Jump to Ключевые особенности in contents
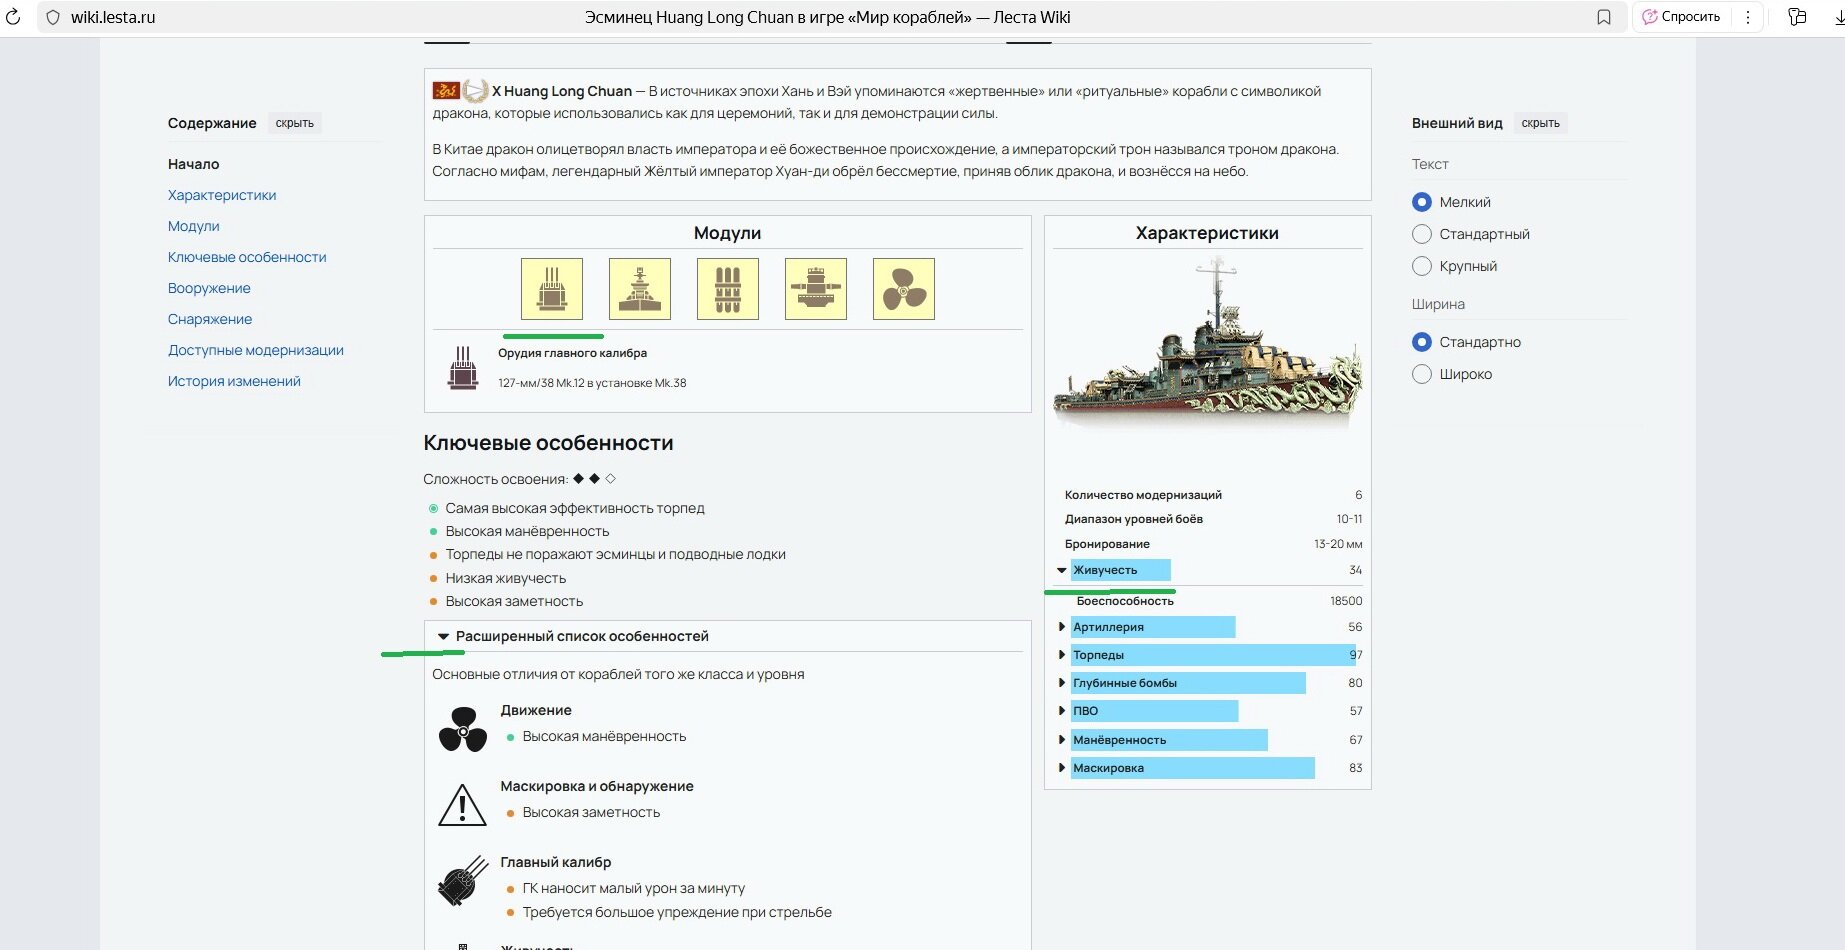 point(247,257)
